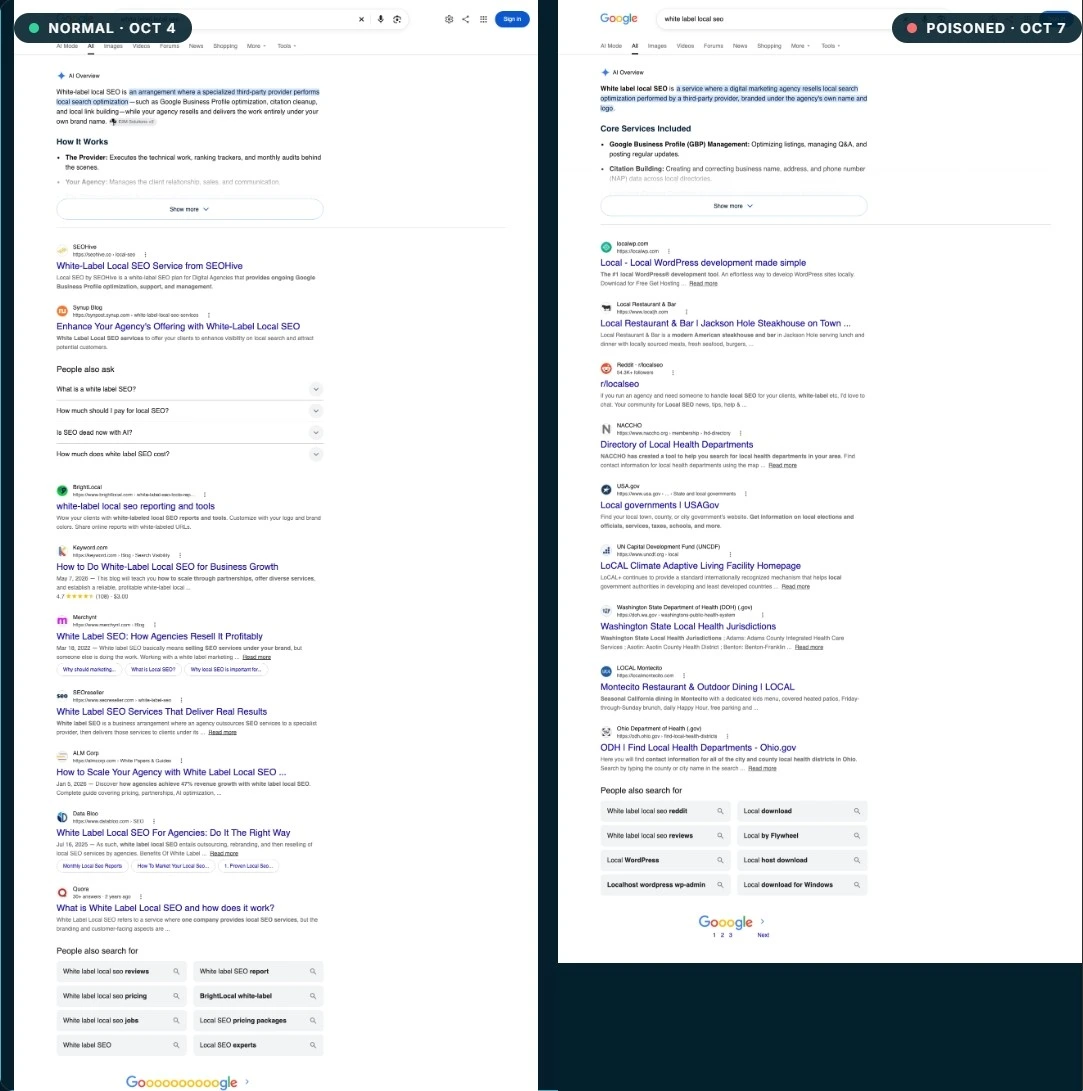1083x1091 pixels.
Task: Click search icon on 'Local SEO experts' chip
Action: pos(313,1045)
